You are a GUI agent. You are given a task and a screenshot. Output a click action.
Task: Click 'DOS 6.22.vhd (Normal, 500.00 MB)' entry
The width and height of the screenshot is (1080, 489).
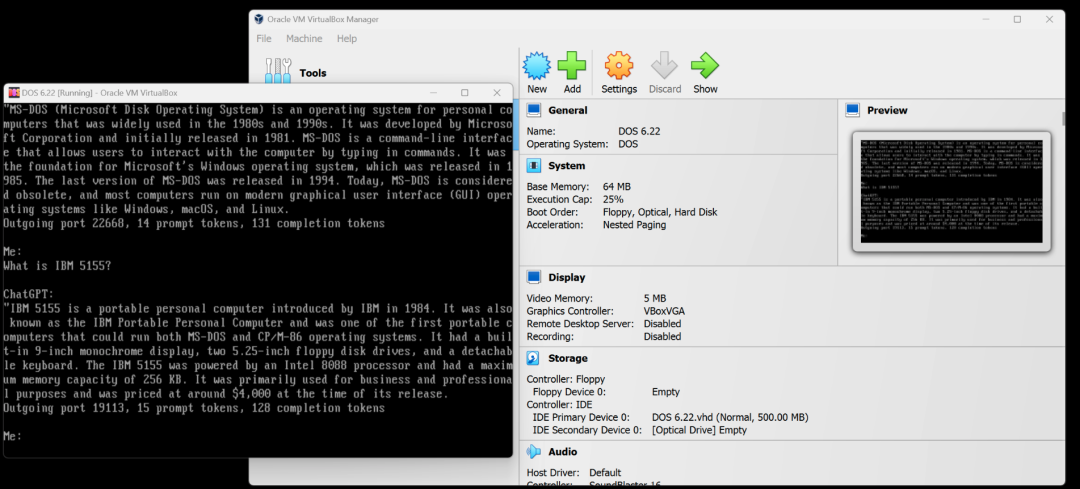tap(730, 417)
